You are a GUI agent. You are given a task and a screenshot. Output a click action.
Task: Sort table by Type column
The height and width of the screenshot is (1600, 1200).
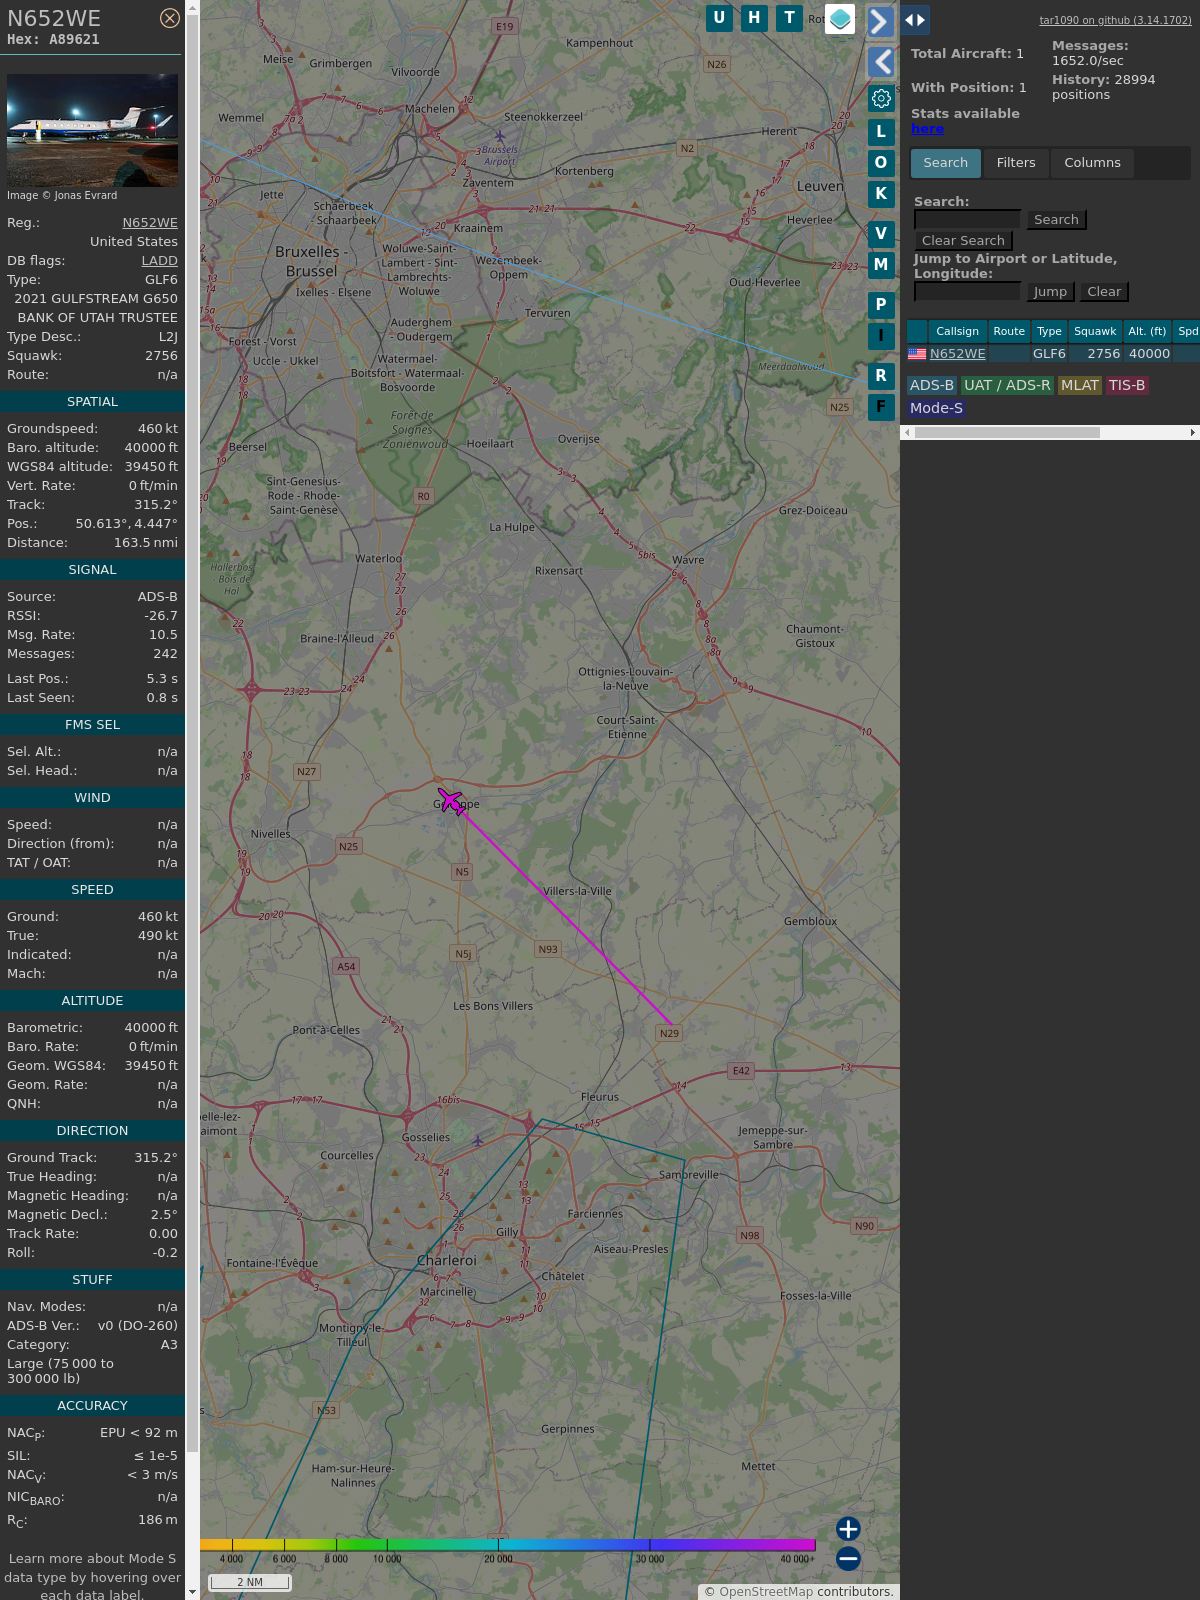1049,332
